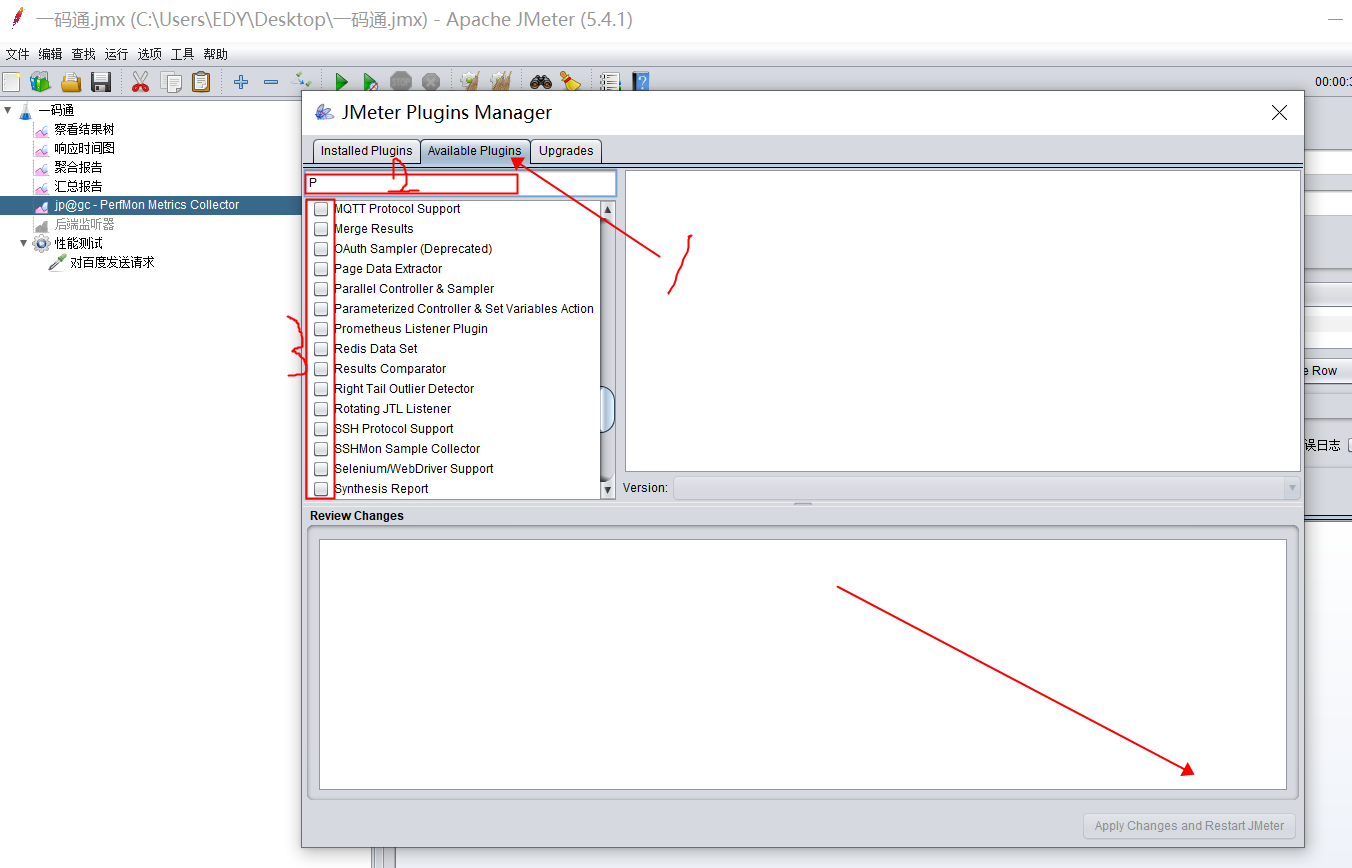Viewport: 1352px width, 868px height.
Task: Tick the Merge Results checkbox
Action: [321, 229]
